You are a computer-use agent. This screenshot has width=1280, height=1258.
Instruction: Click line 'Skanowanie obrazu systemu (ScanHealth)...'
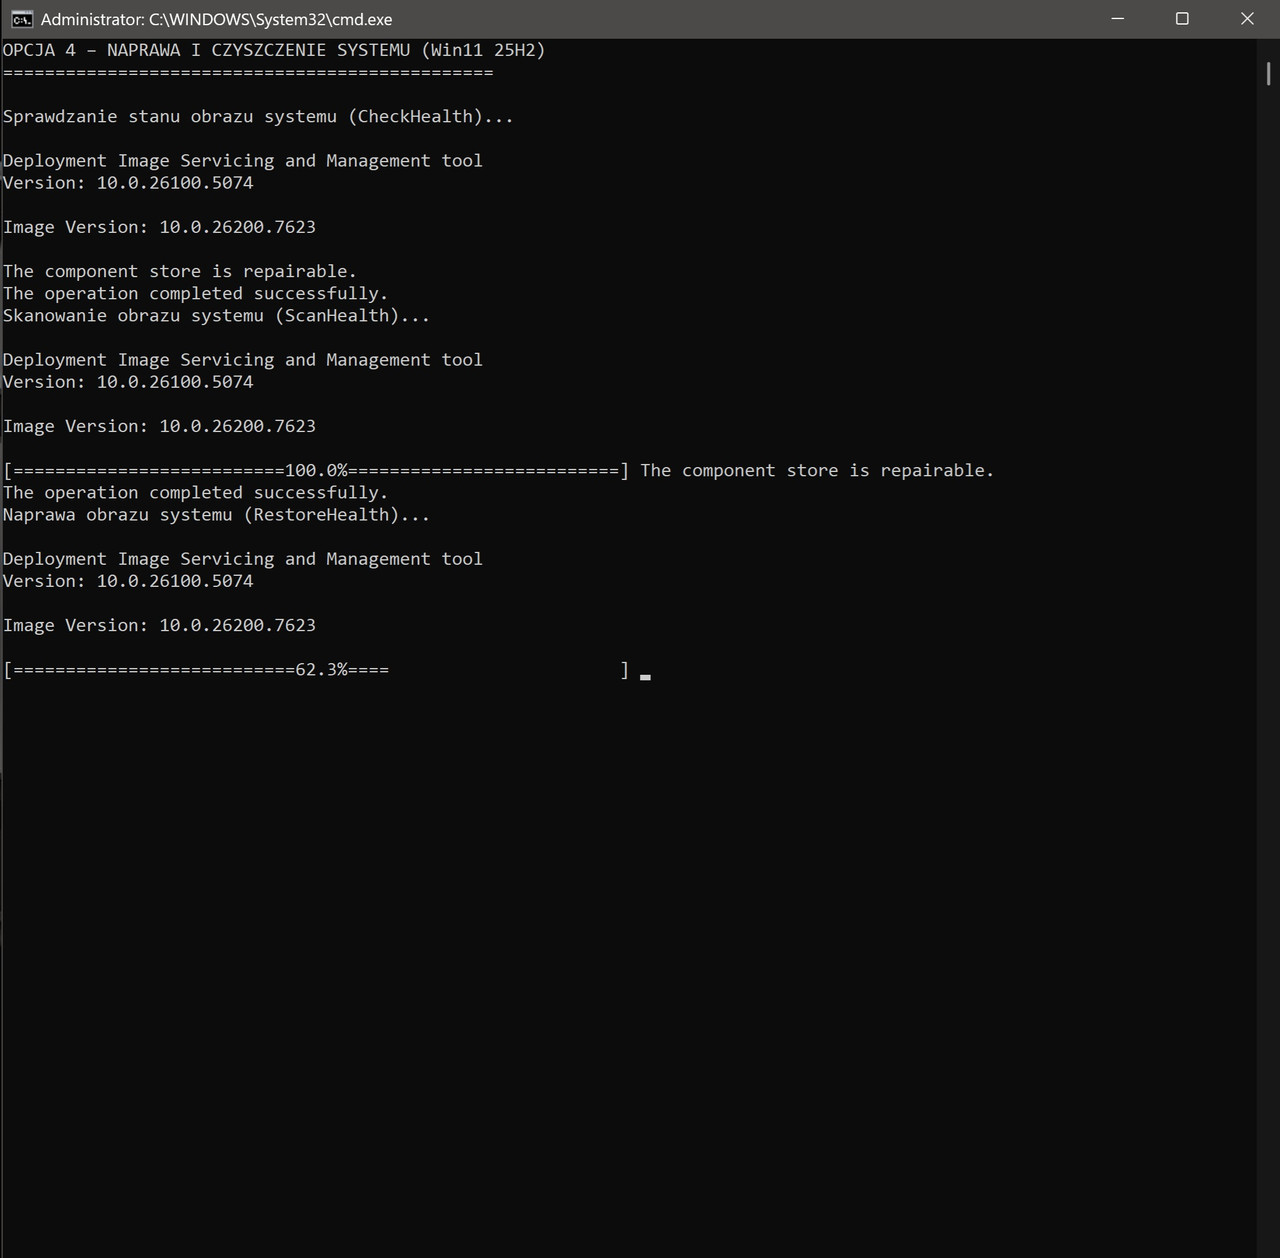[216, 316]
